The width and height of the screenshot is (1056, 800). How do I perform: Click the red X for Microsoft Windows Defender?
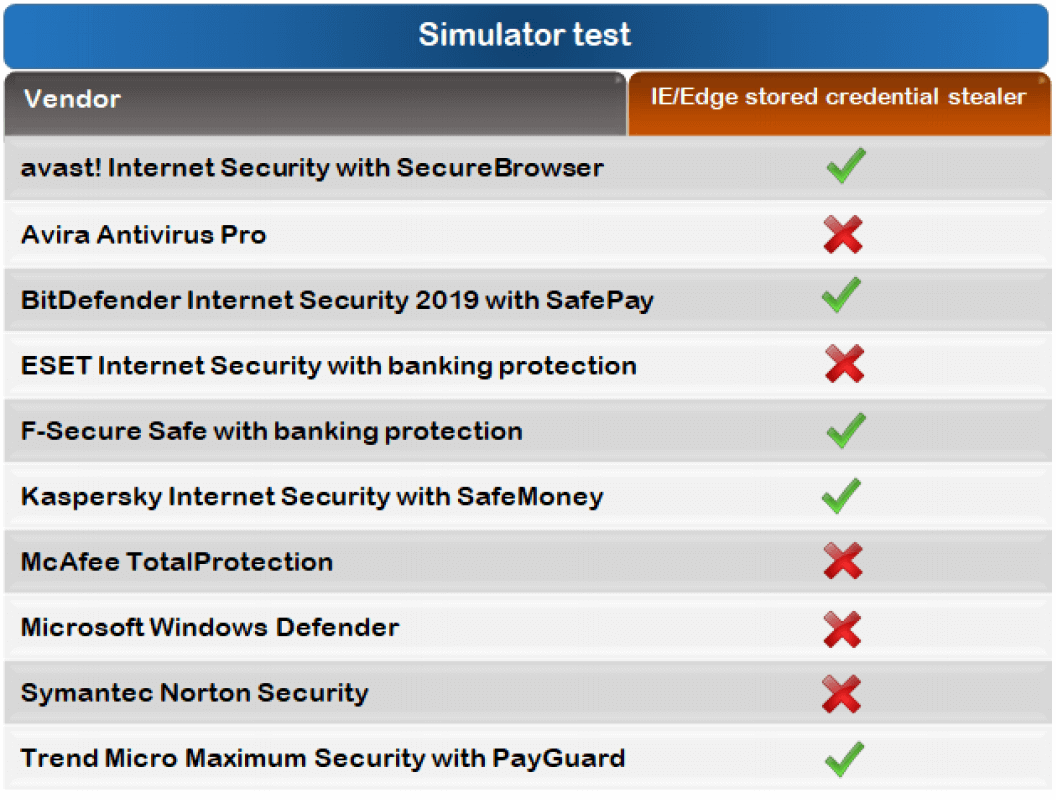click(842, 629)
